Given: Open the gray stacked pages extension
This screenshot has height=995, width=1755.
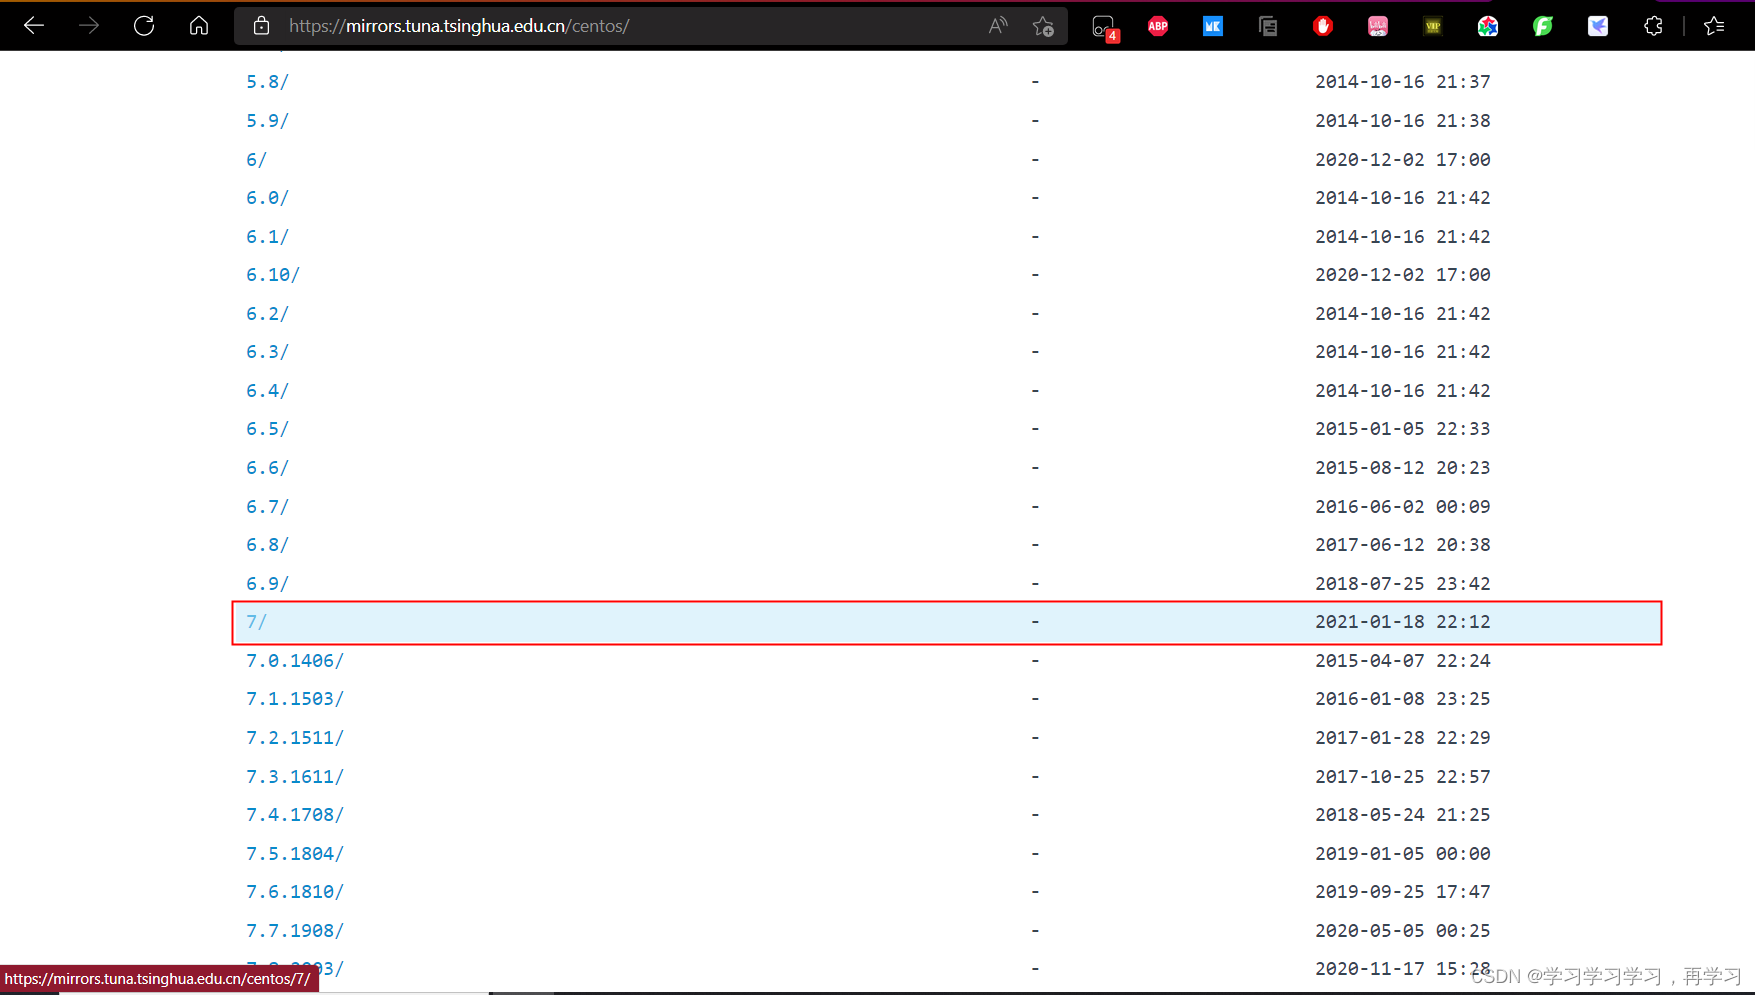Looking at the screenshot, I should pos(1268,26).
